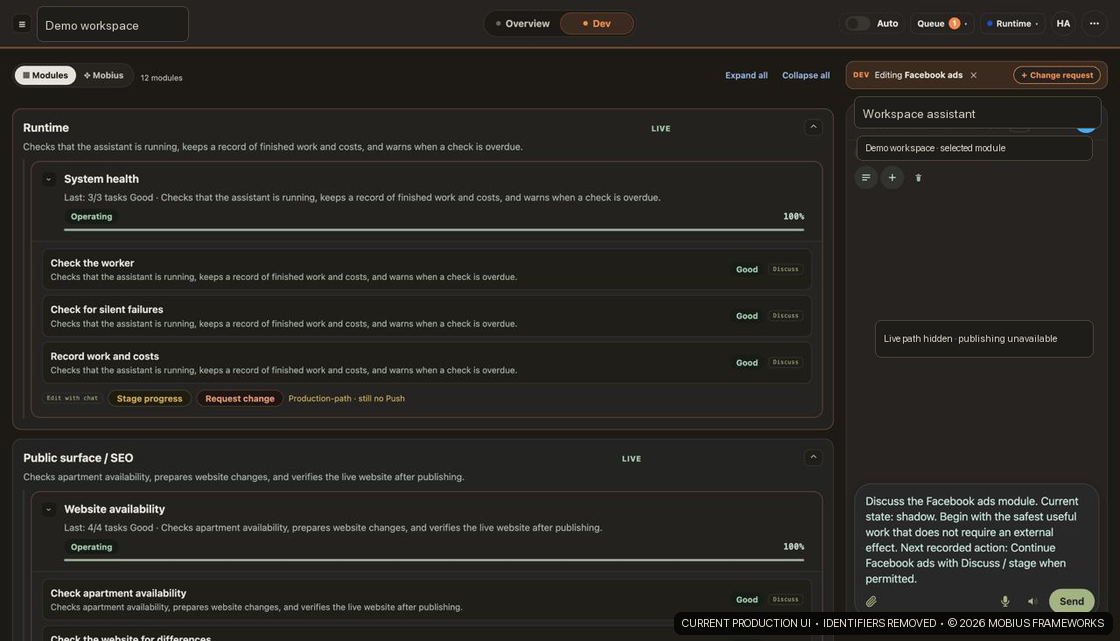Switch to the Dev tab

coord(596,24)
